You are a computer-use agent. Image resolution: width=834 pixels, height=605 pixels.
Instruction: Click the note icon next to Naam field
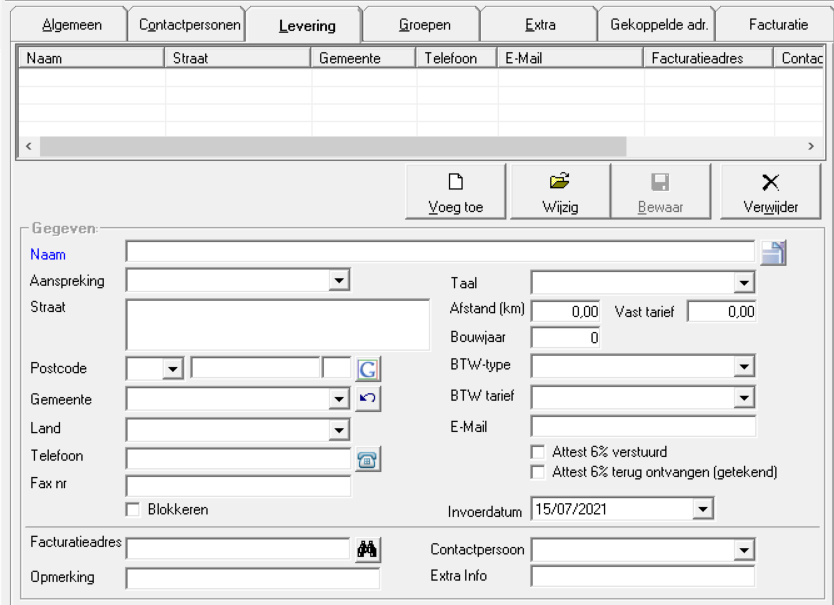coord(773,253)
